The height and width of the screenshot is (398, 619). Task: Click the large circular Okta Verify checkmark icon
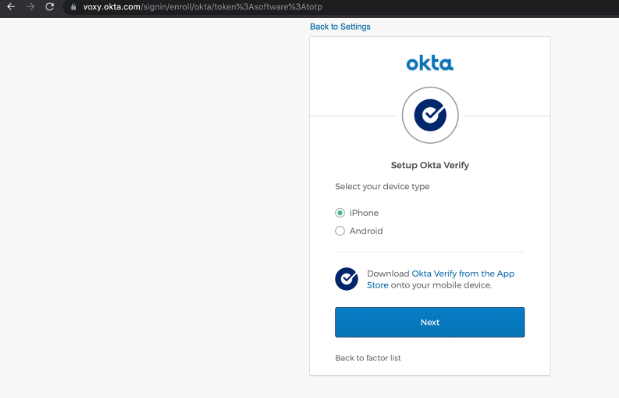point(430,115)
